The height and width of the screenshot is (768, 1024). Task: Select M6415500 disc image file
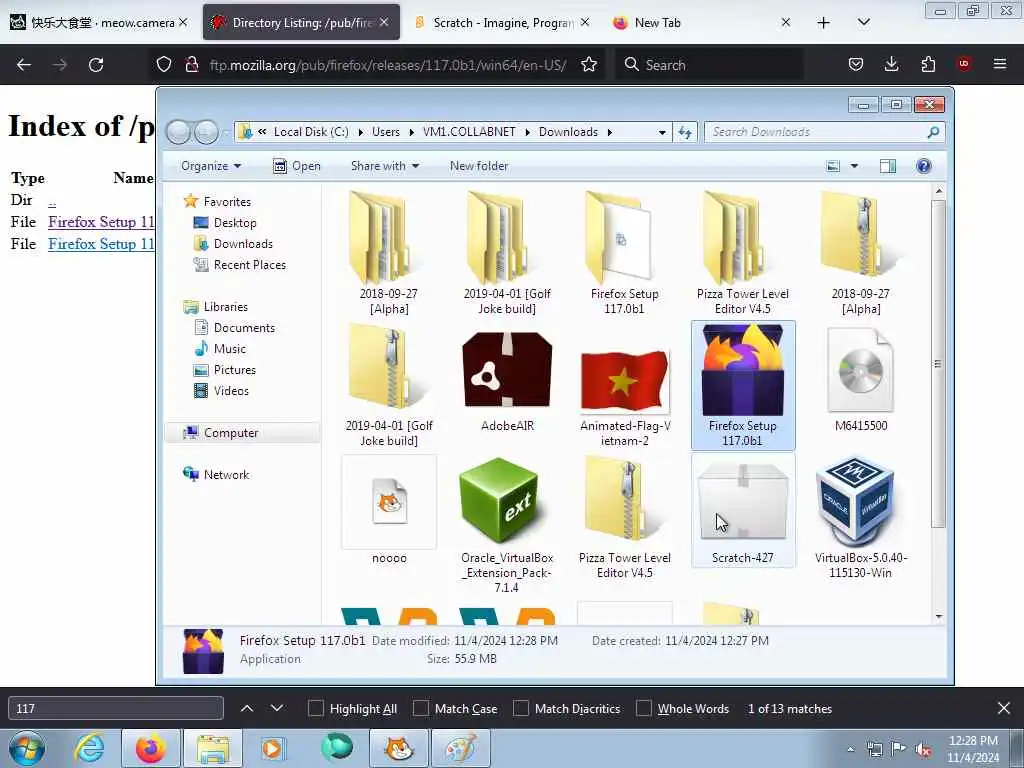[861, 379]
